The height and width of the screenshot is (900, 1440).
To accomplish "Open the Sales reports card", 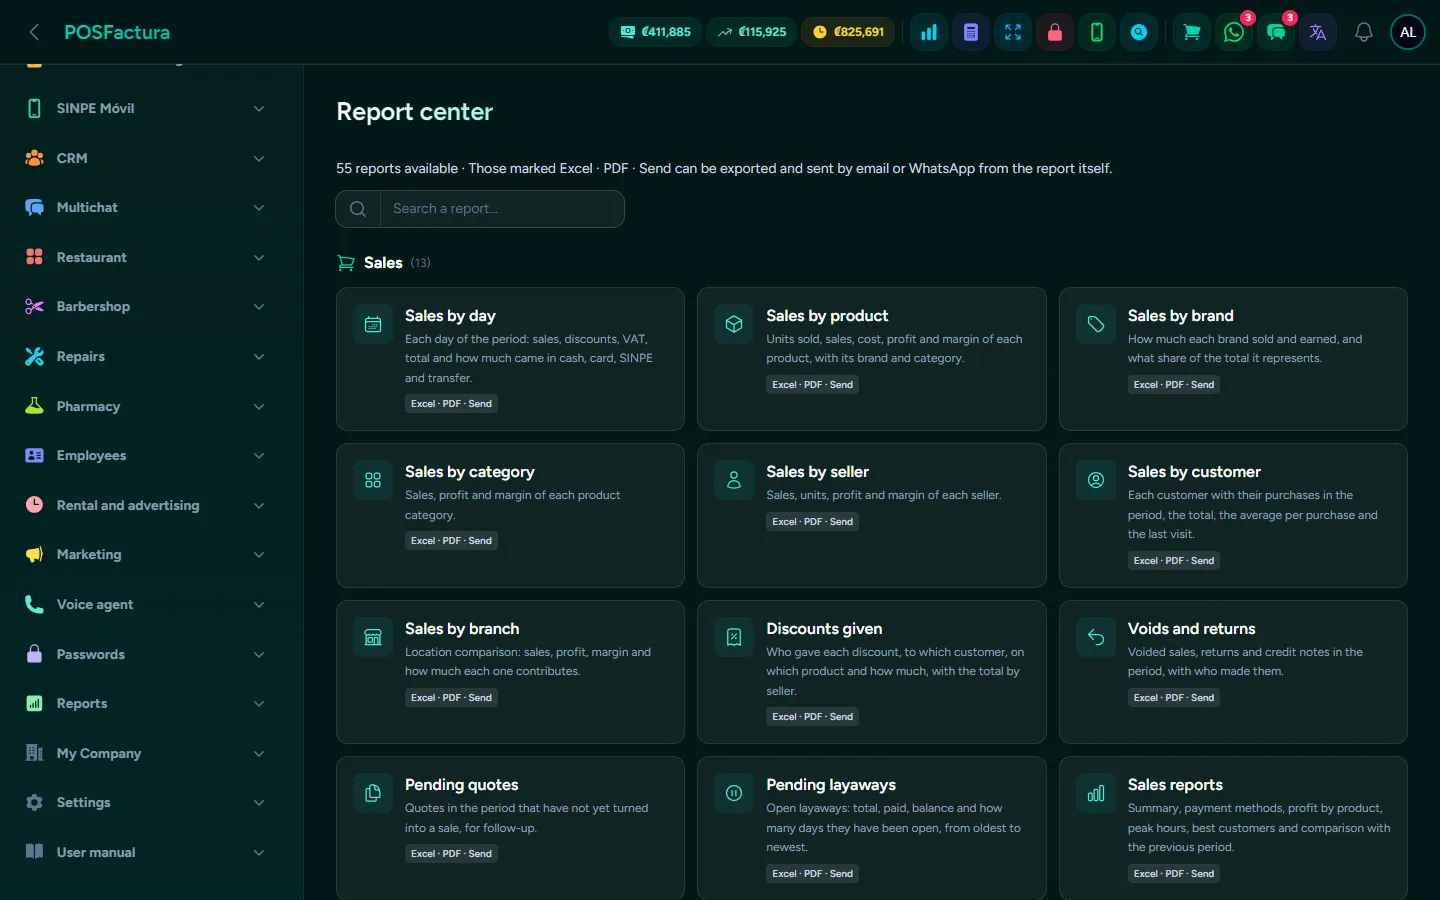I will pyautogui.click(x=1233, y=828).
